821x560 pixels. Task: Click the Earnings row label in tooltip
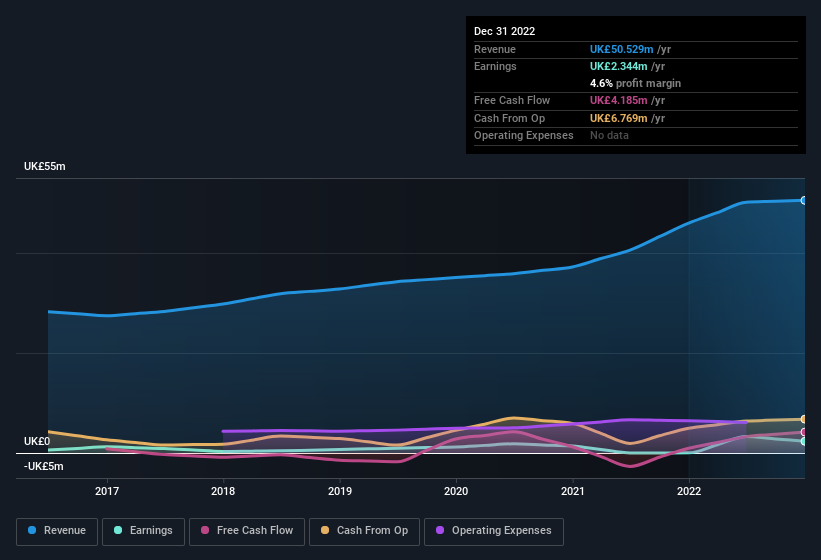[495, 66]
